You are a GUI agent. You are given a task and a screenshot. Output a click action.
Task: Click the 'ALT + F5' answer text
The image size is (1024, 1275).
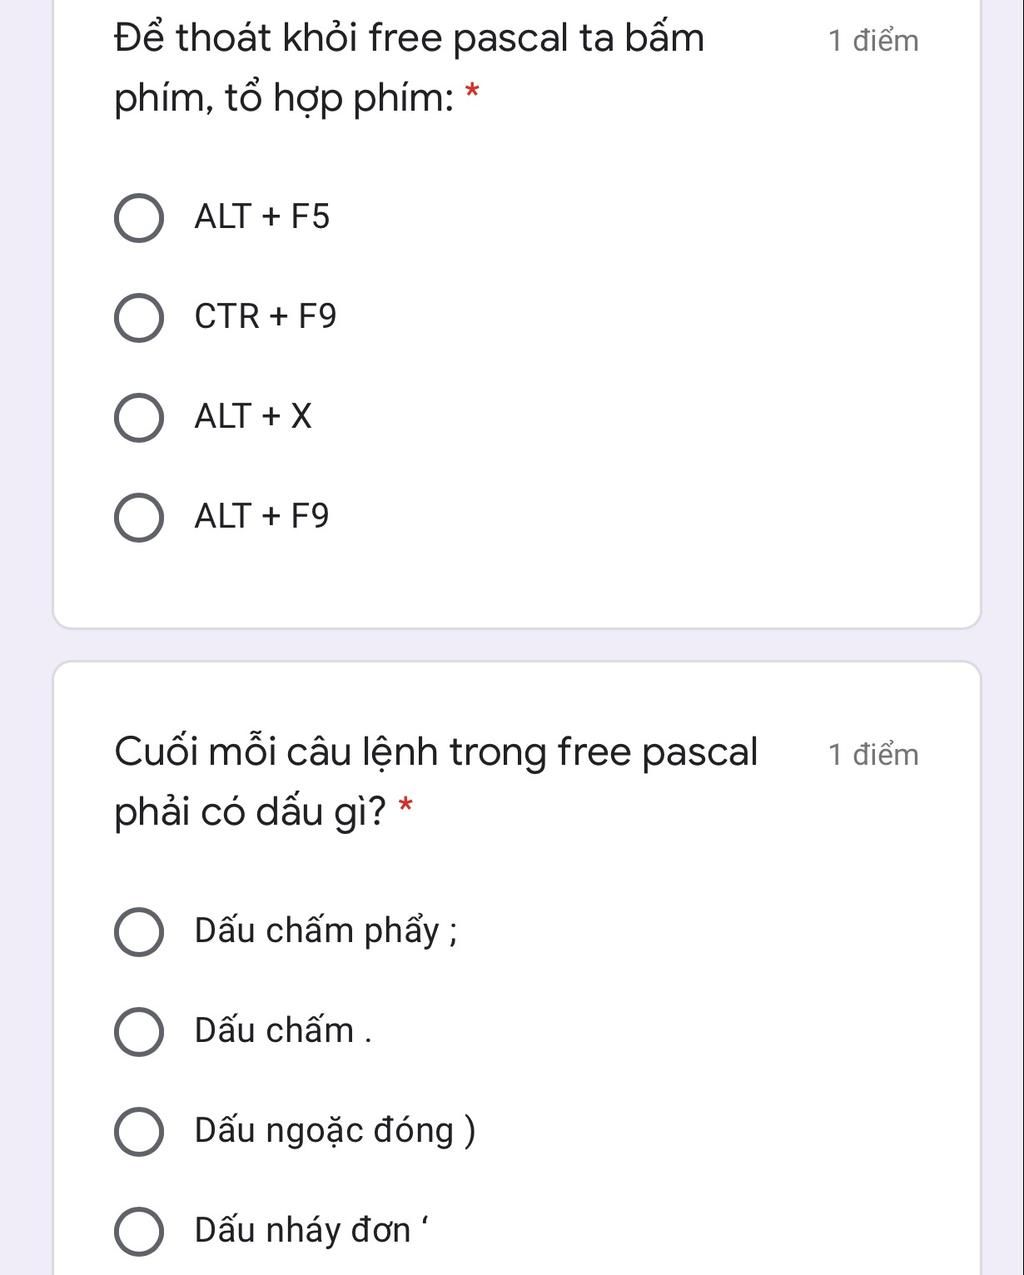pos(262,216)
